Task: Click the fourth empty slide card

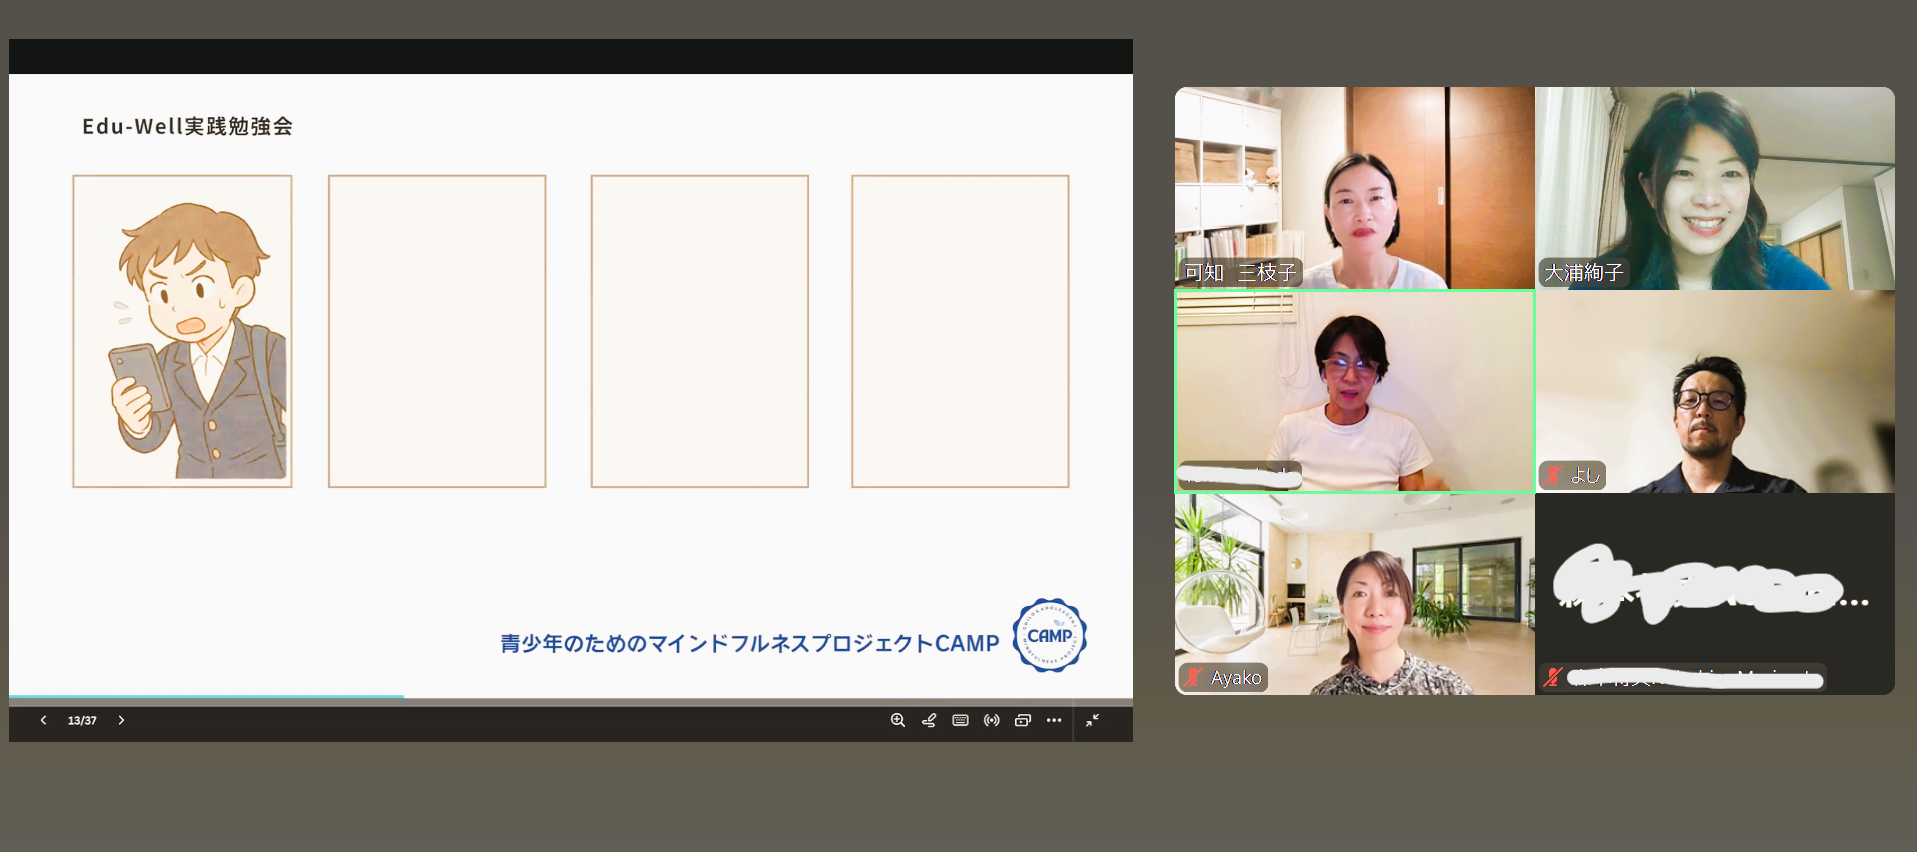Action: pyautogui.click(x=960, y=331)
